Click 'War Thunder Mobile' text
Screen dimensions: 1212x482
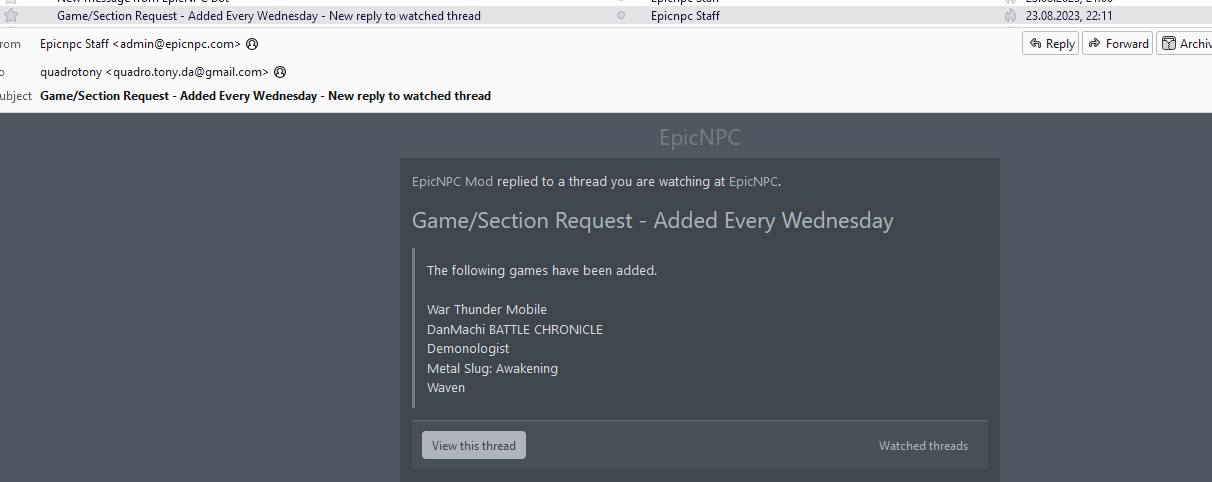click(x=487, y=310)
